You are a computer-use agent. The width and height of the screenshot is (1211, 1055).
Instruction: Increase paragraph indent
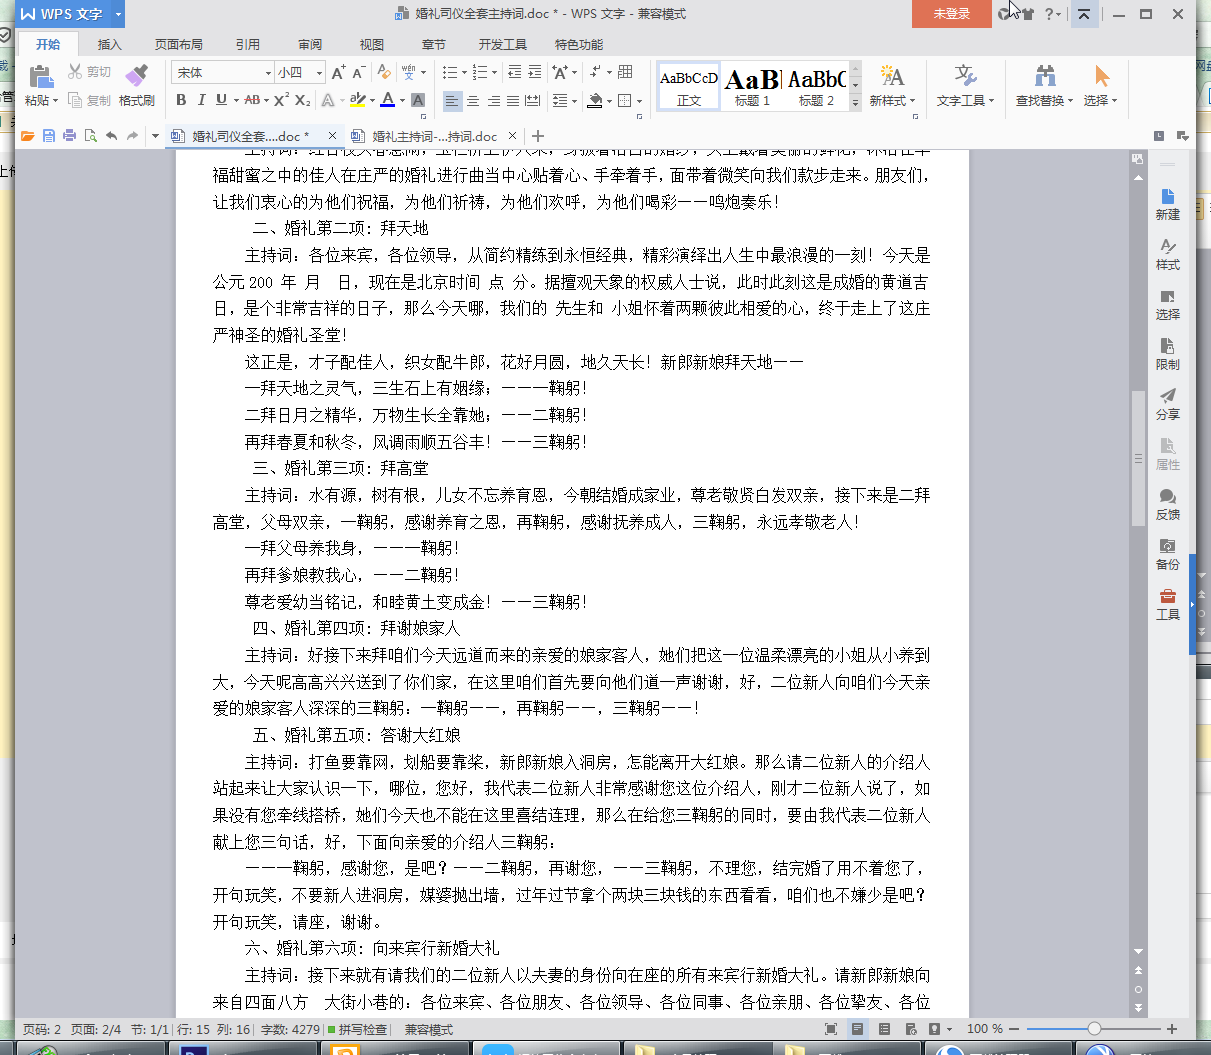click(x=535, y=72)
